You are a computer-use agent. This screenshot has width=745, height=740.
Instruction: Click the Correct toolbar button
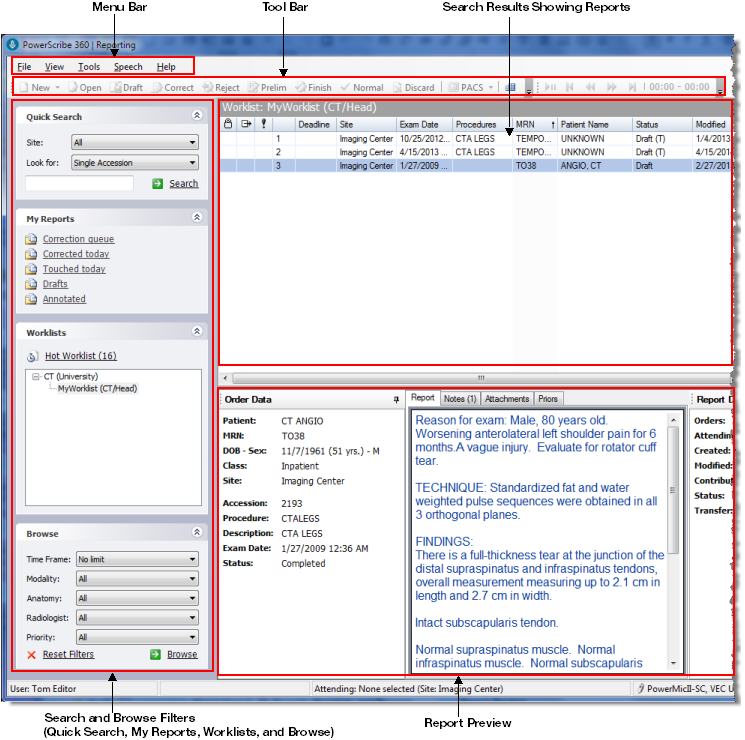pos(173,87)
